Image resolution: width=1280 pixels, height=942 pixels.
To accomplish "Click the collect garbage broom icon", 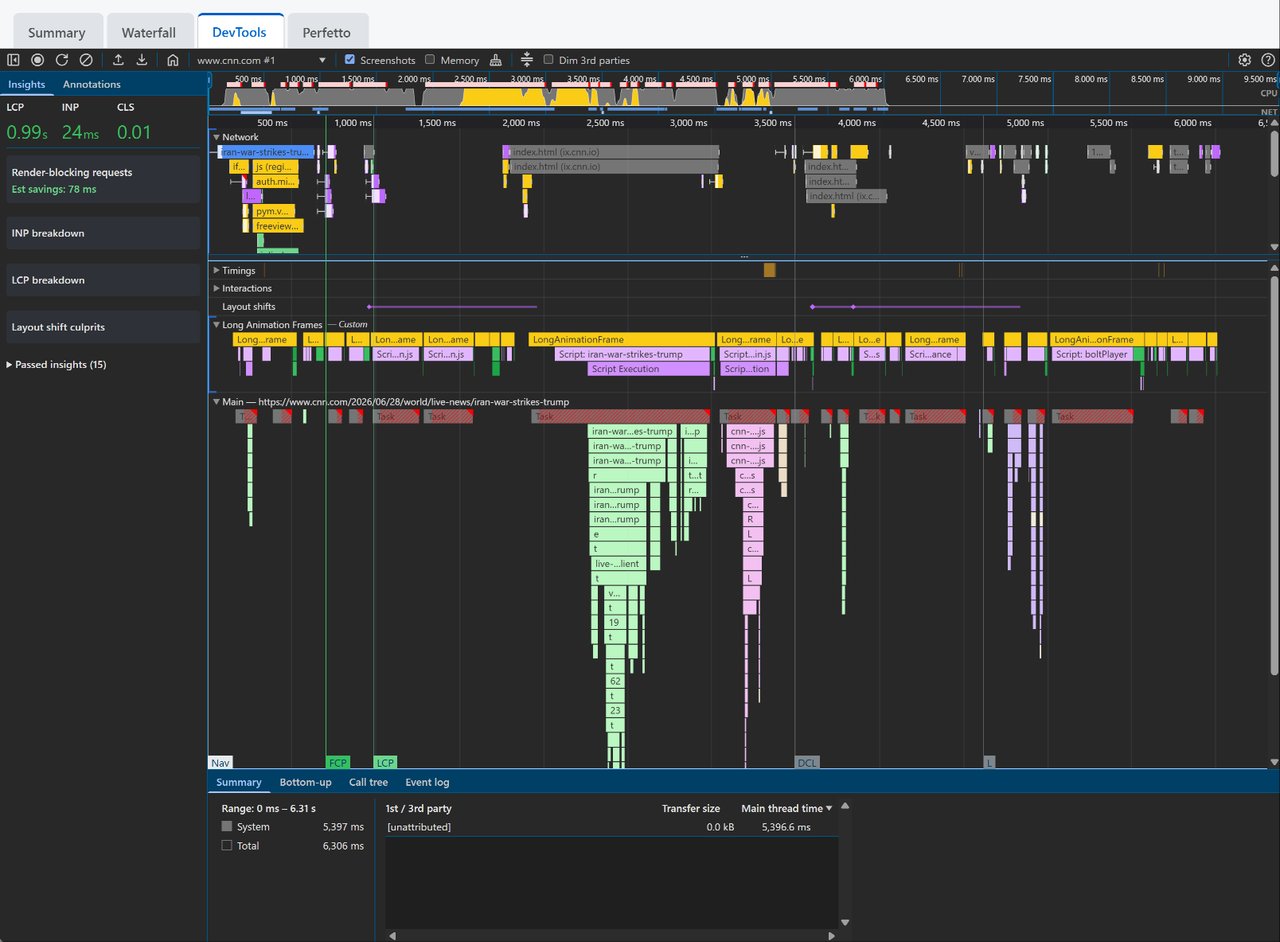I will pyautogui.click(x=496, y=60).
